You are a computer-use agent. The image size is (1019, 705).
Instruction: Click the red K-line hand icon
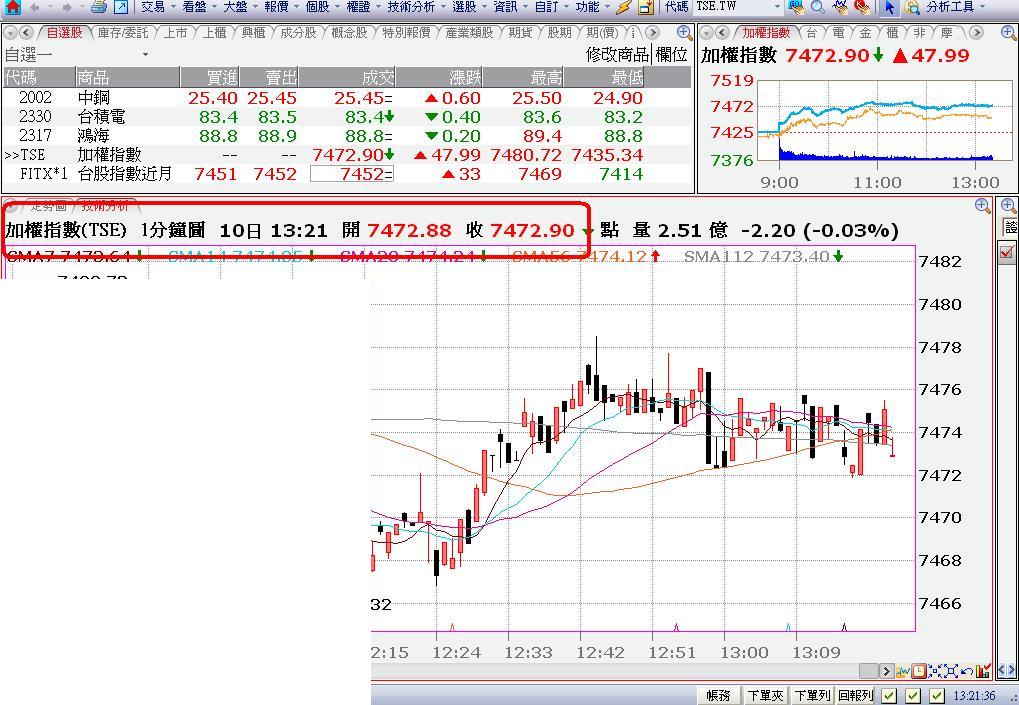coord(862,7)
